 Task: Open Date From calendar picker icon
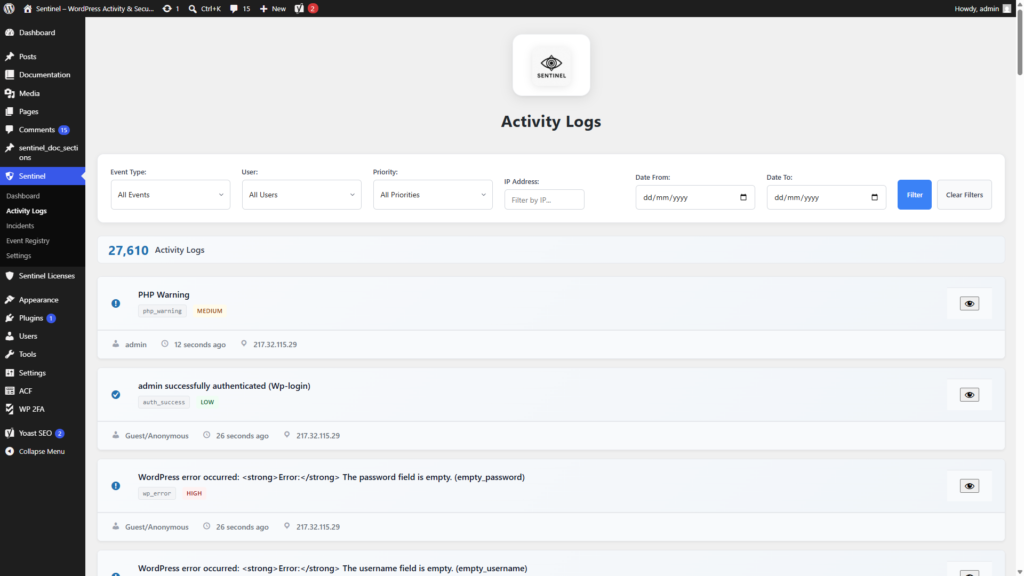(x=743, y=197)
